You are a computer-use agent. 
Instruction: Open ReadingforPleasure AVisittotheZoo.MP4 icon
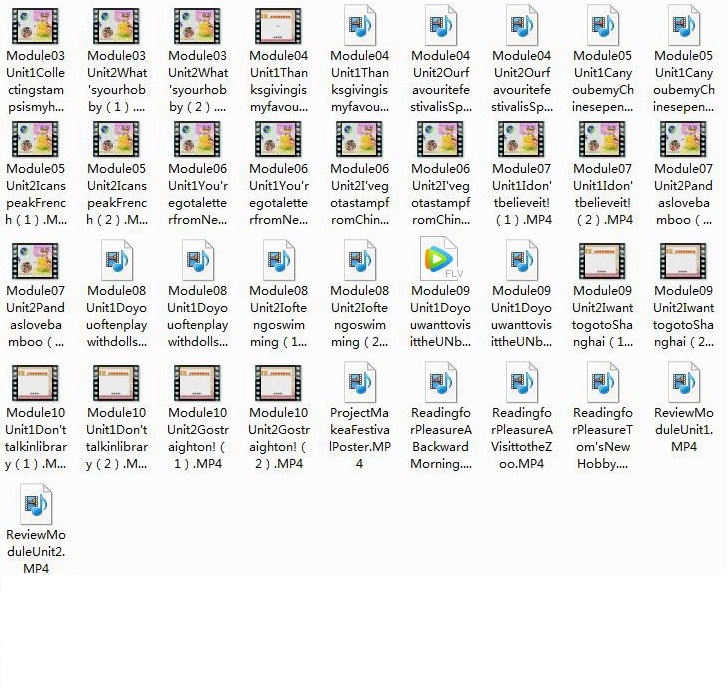pyautogui.click(x=521, y=383)
